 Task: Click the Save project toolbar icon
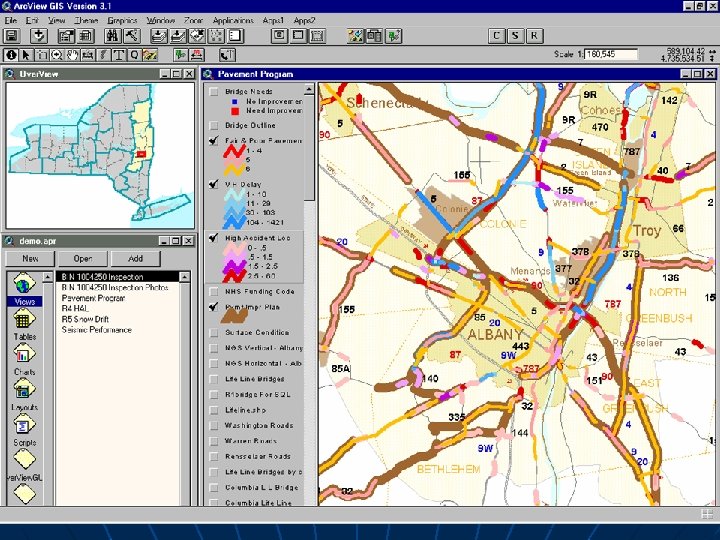click(x=12, y=36)
